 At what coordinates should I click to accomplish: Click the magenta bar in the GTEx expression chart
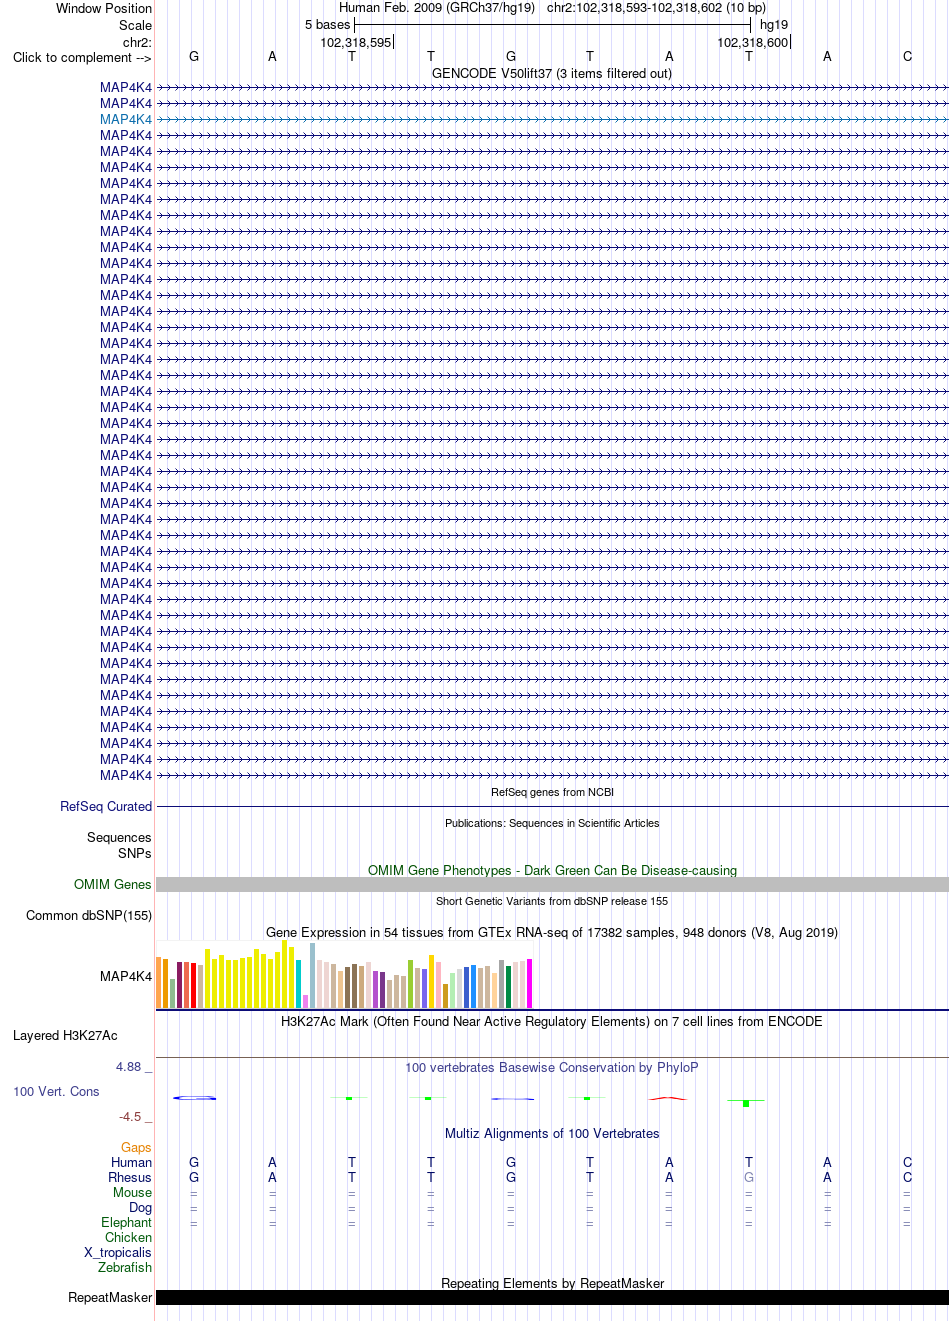click(529, 983)
